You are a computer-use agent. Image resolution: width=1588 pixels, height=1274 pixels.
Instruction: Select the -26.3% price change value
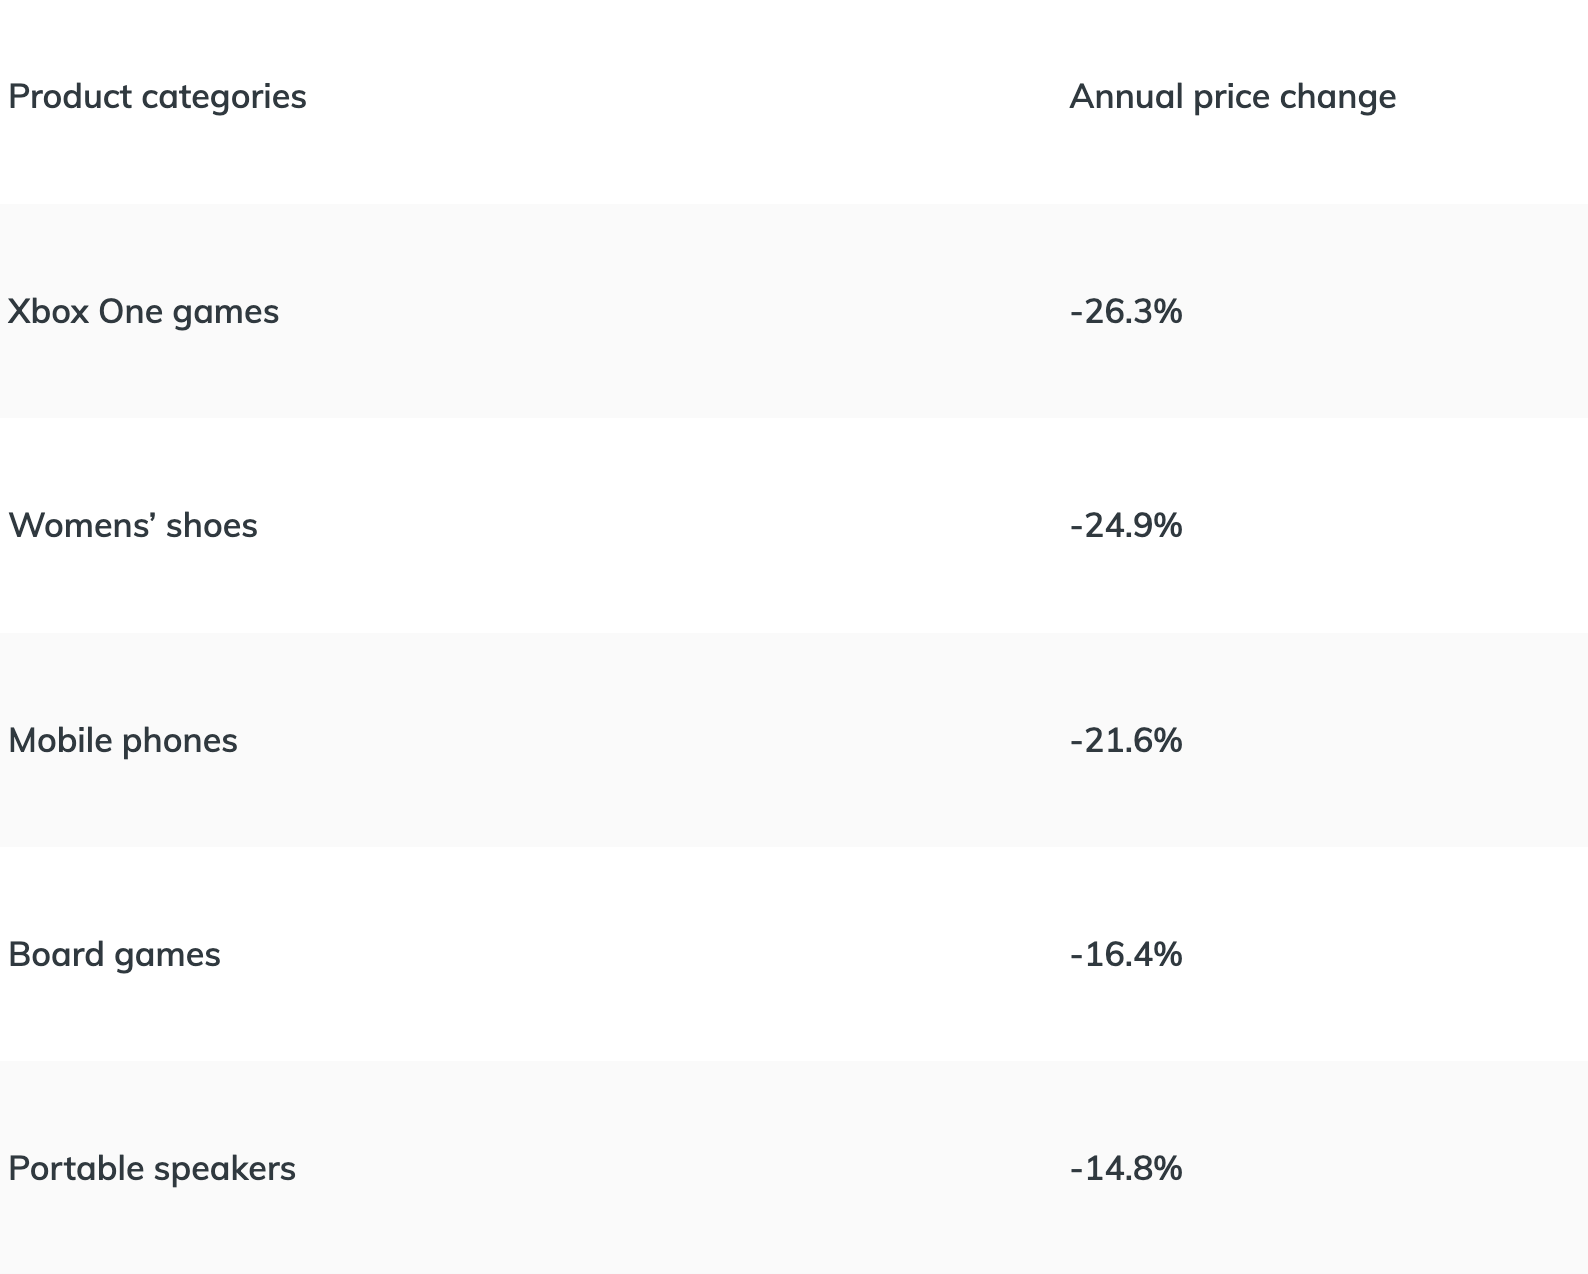click(1126, 312)
